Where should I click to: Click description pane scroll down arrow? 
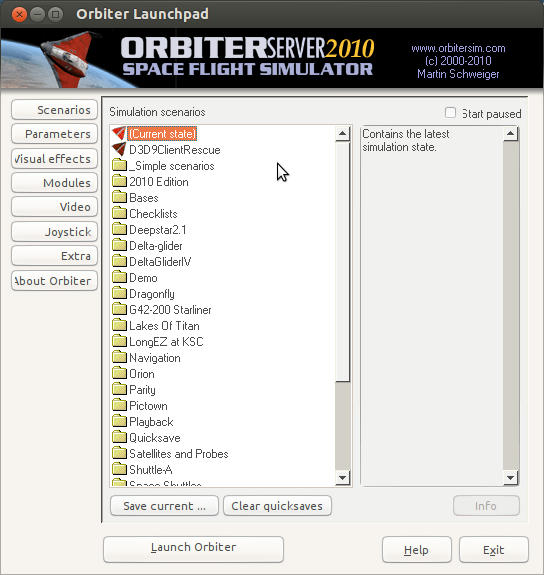click(511, 477)
